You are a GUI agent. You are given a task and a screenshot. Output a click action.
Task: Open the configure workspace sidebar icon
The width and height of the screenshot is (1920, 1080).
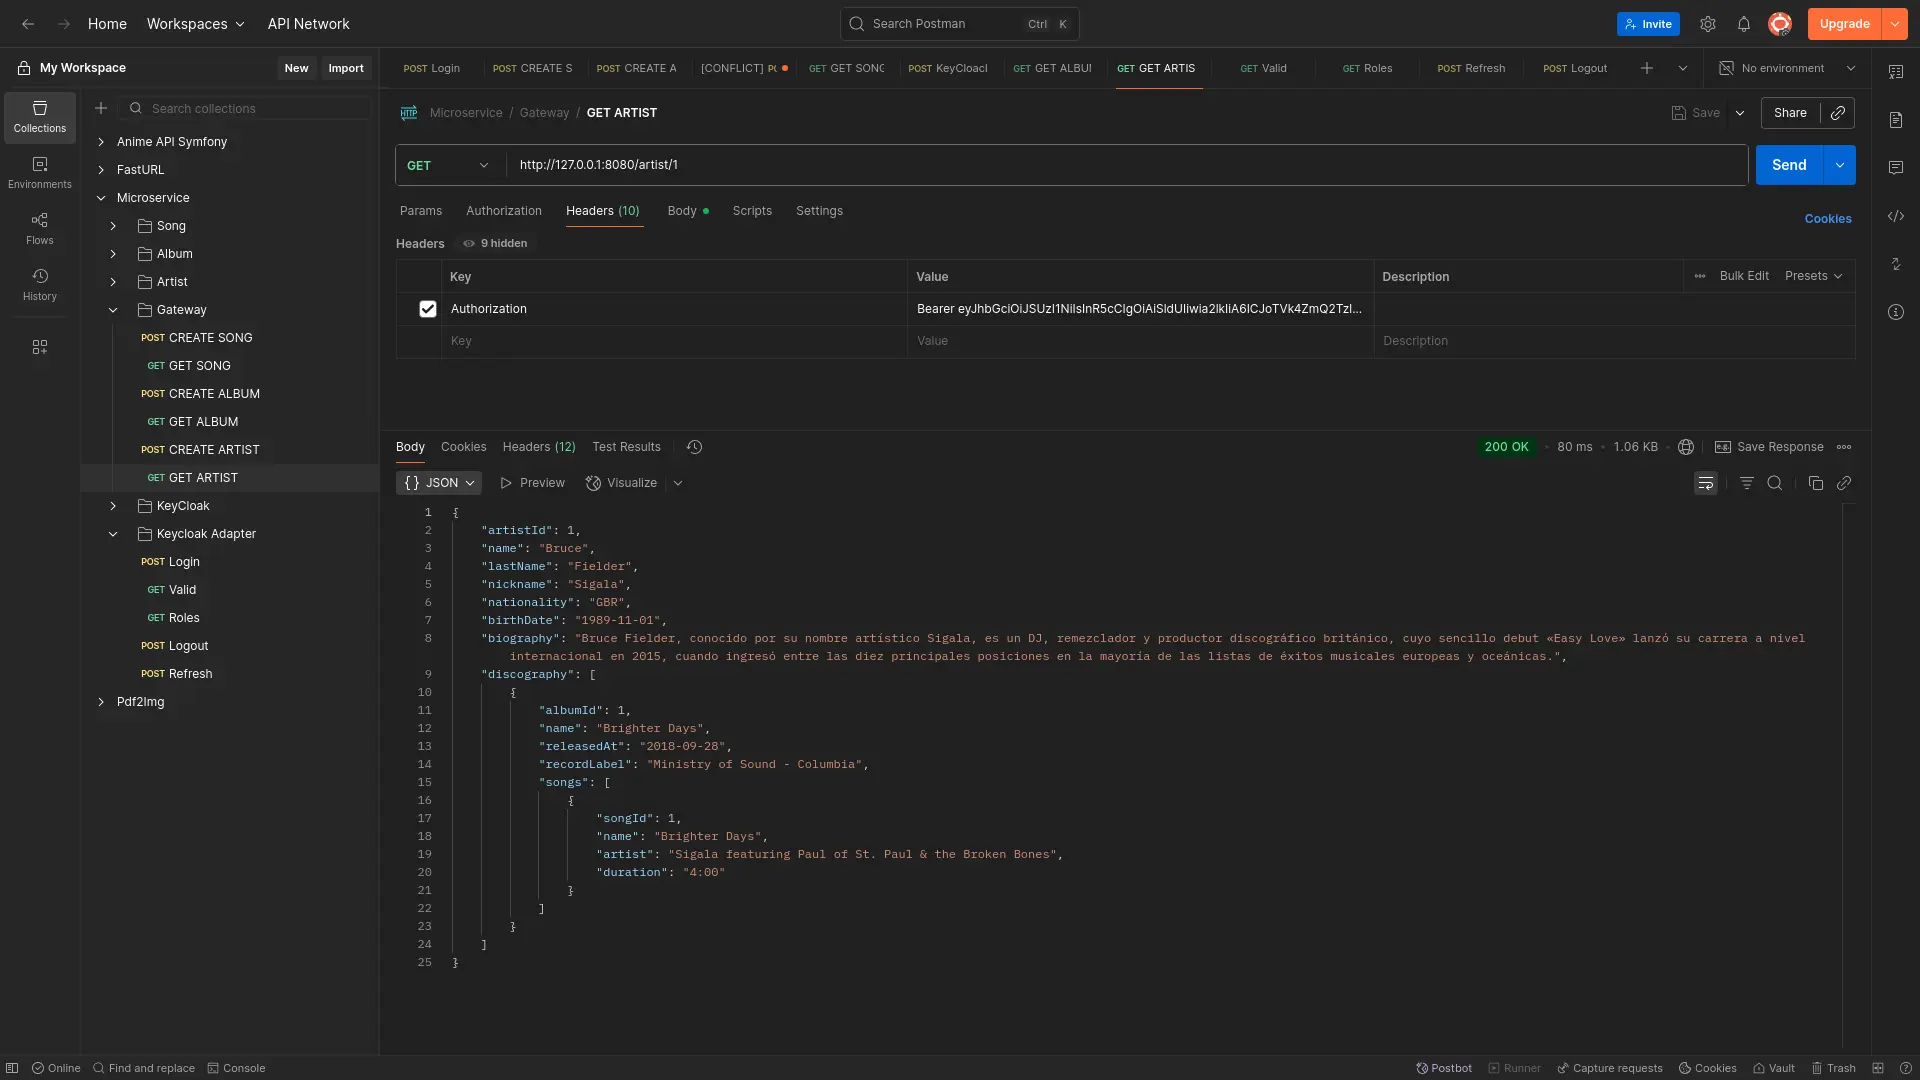pos(40,347)
